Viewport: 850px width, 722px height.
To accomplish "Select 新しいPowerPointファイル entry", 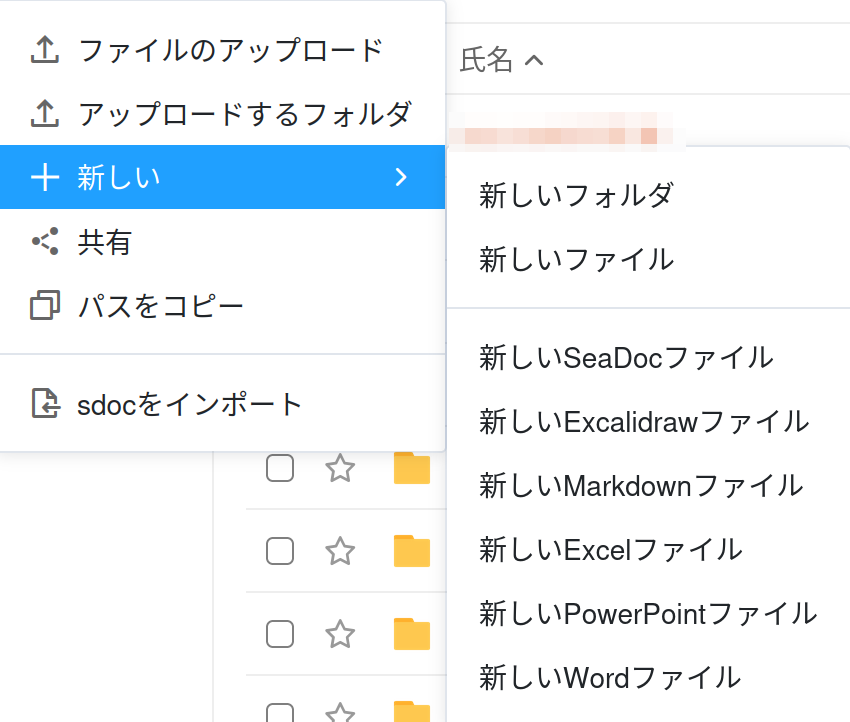I will 648,613.
